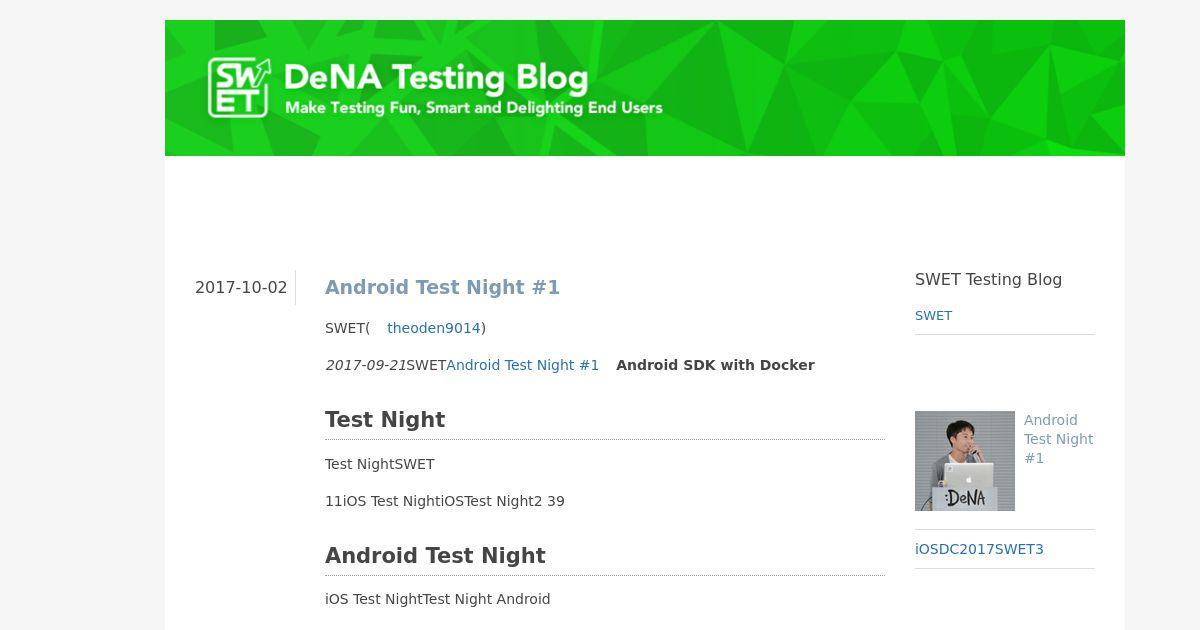The width and height of the screenshot is (1200, 630).
Task: Click the 2017-10-02 post date
Action: pyautogui.click(x=241, y=287)
